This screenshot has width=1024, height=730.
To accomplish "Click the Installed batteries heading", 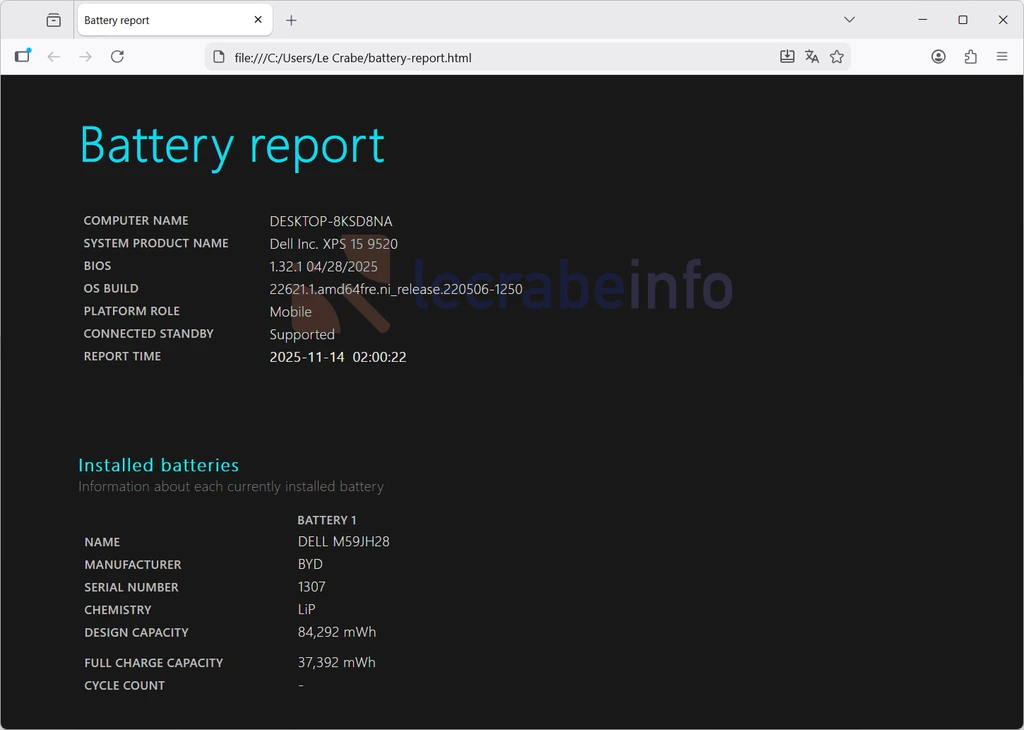I will click(158, 465).
